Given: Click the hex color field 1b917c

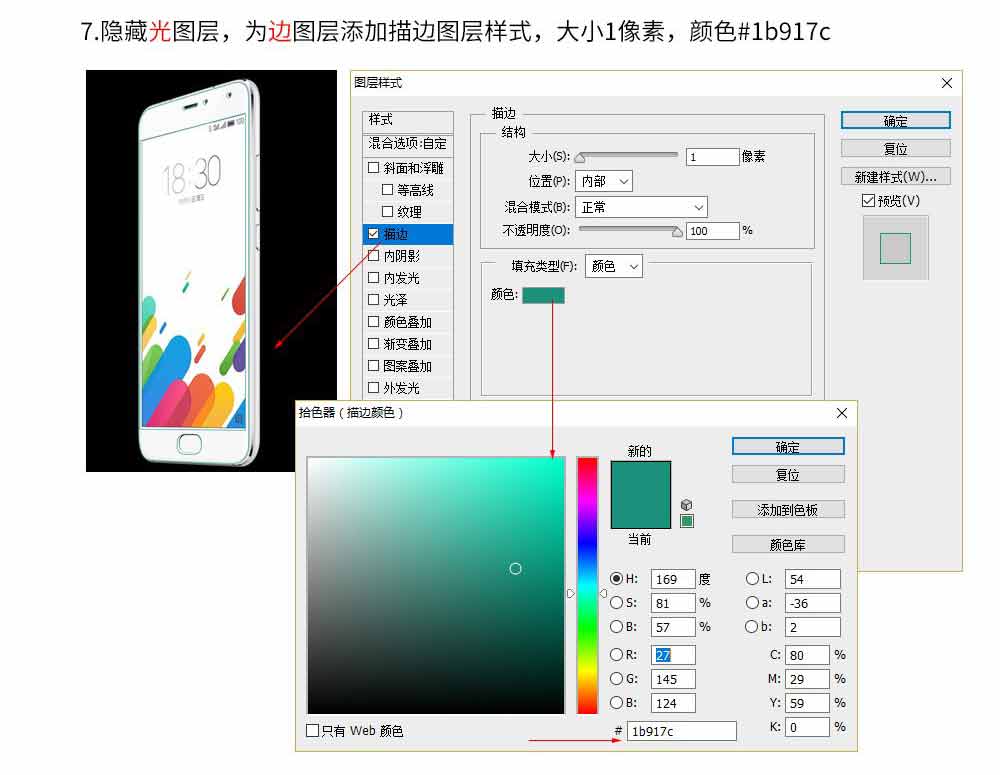Looking at the screenshot, I should (x=682, y=731).
